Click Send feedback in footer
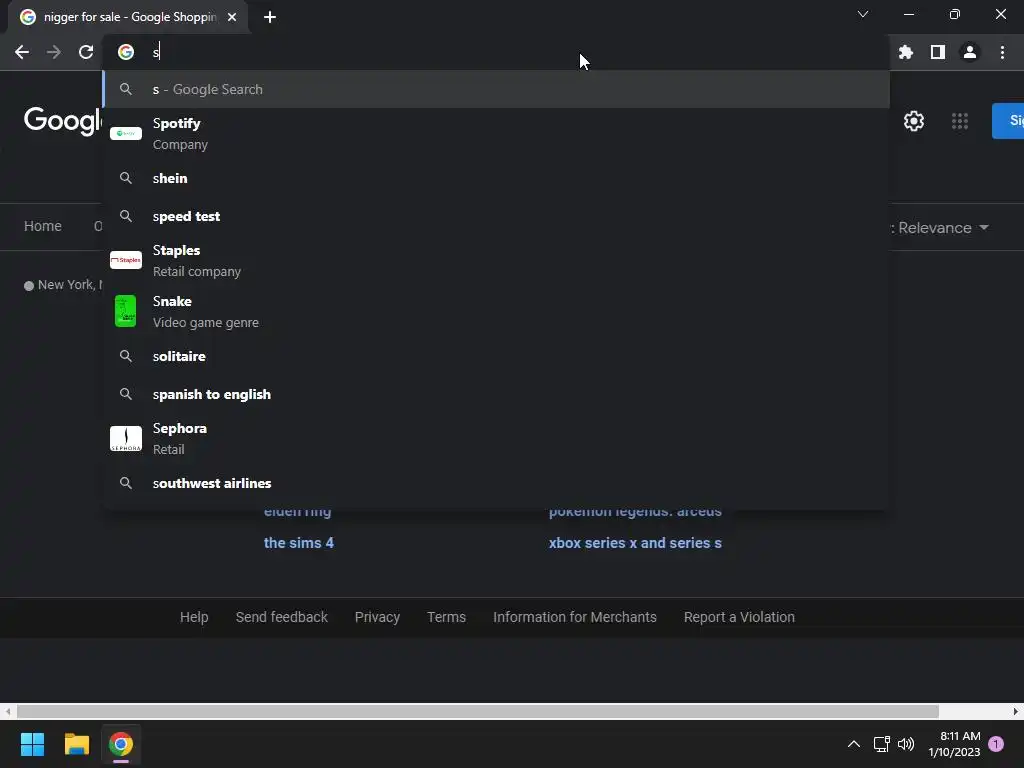 pos(281,617)
